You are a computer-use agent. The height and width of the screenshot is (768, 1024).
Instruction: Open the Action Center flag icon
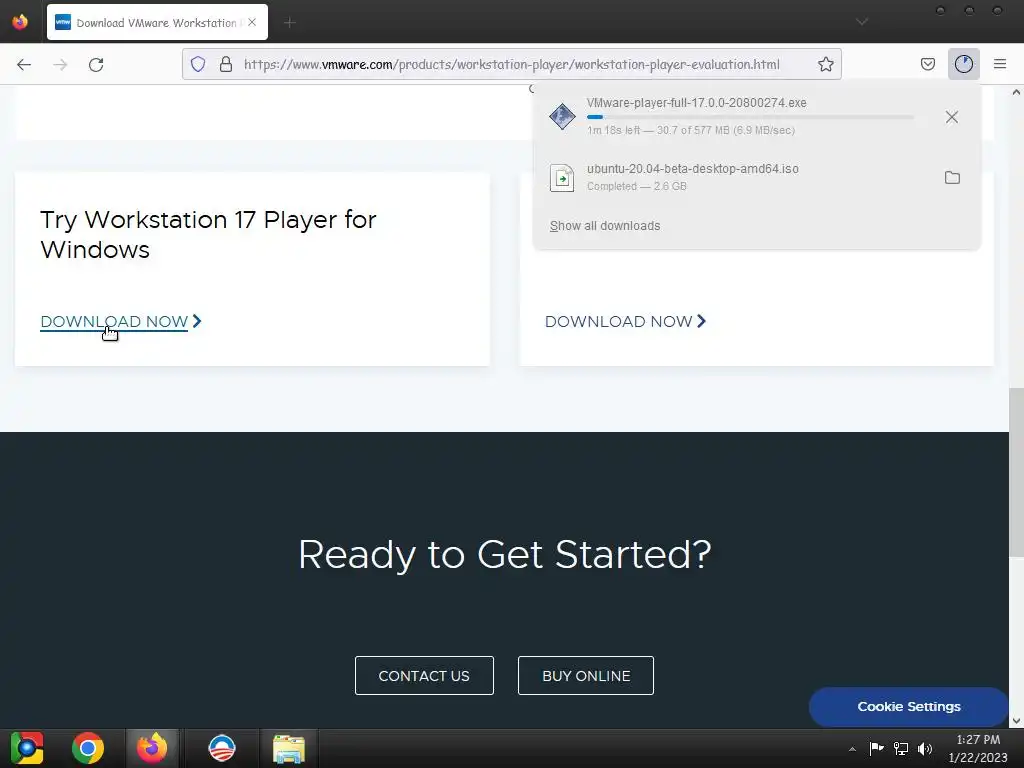876,748
